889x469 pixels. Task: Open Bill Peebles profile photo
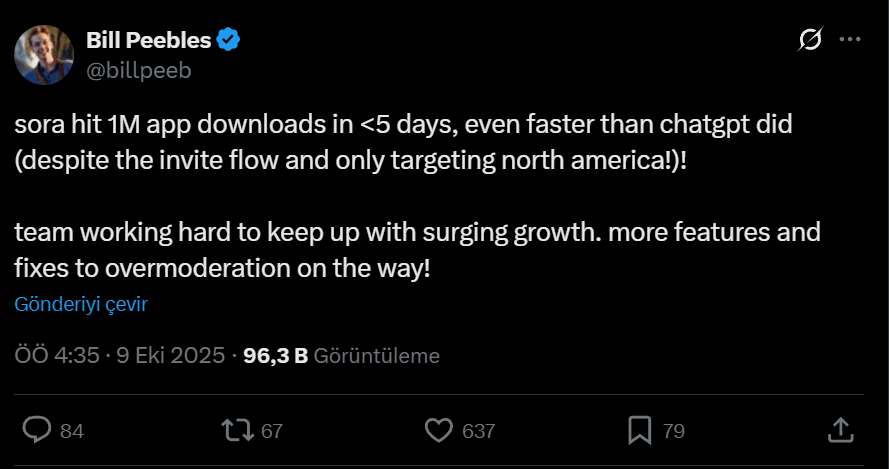[x=43, y=55]
